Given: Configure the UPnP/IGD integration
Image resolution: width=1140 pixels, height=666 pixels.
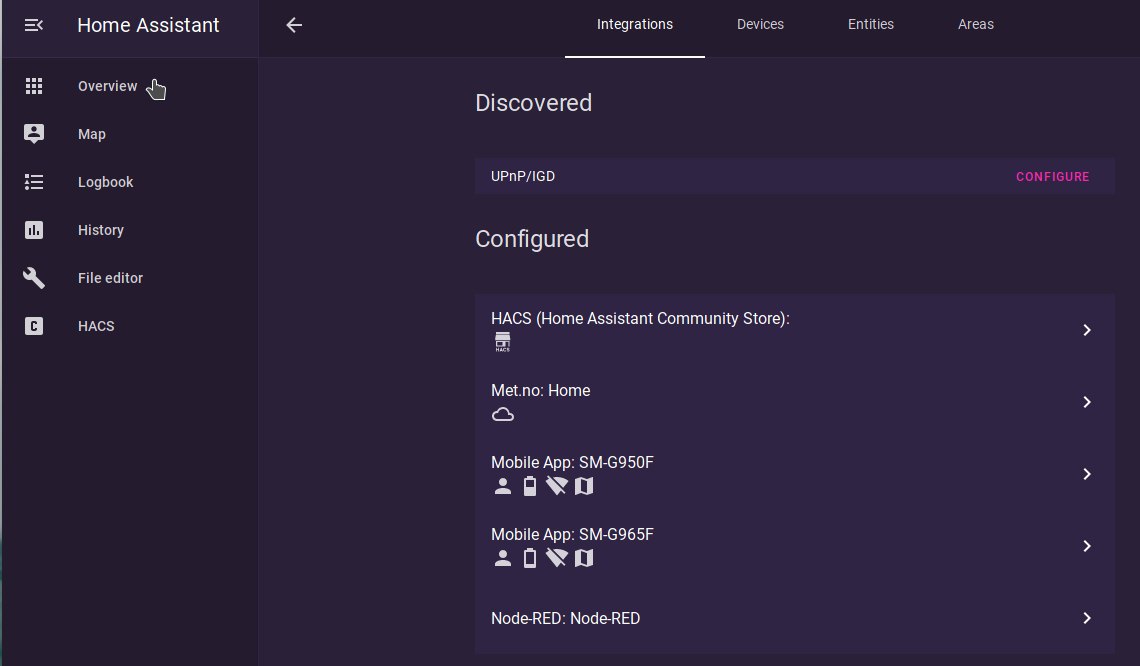Looking at the screenshot, I should 1052,177.
